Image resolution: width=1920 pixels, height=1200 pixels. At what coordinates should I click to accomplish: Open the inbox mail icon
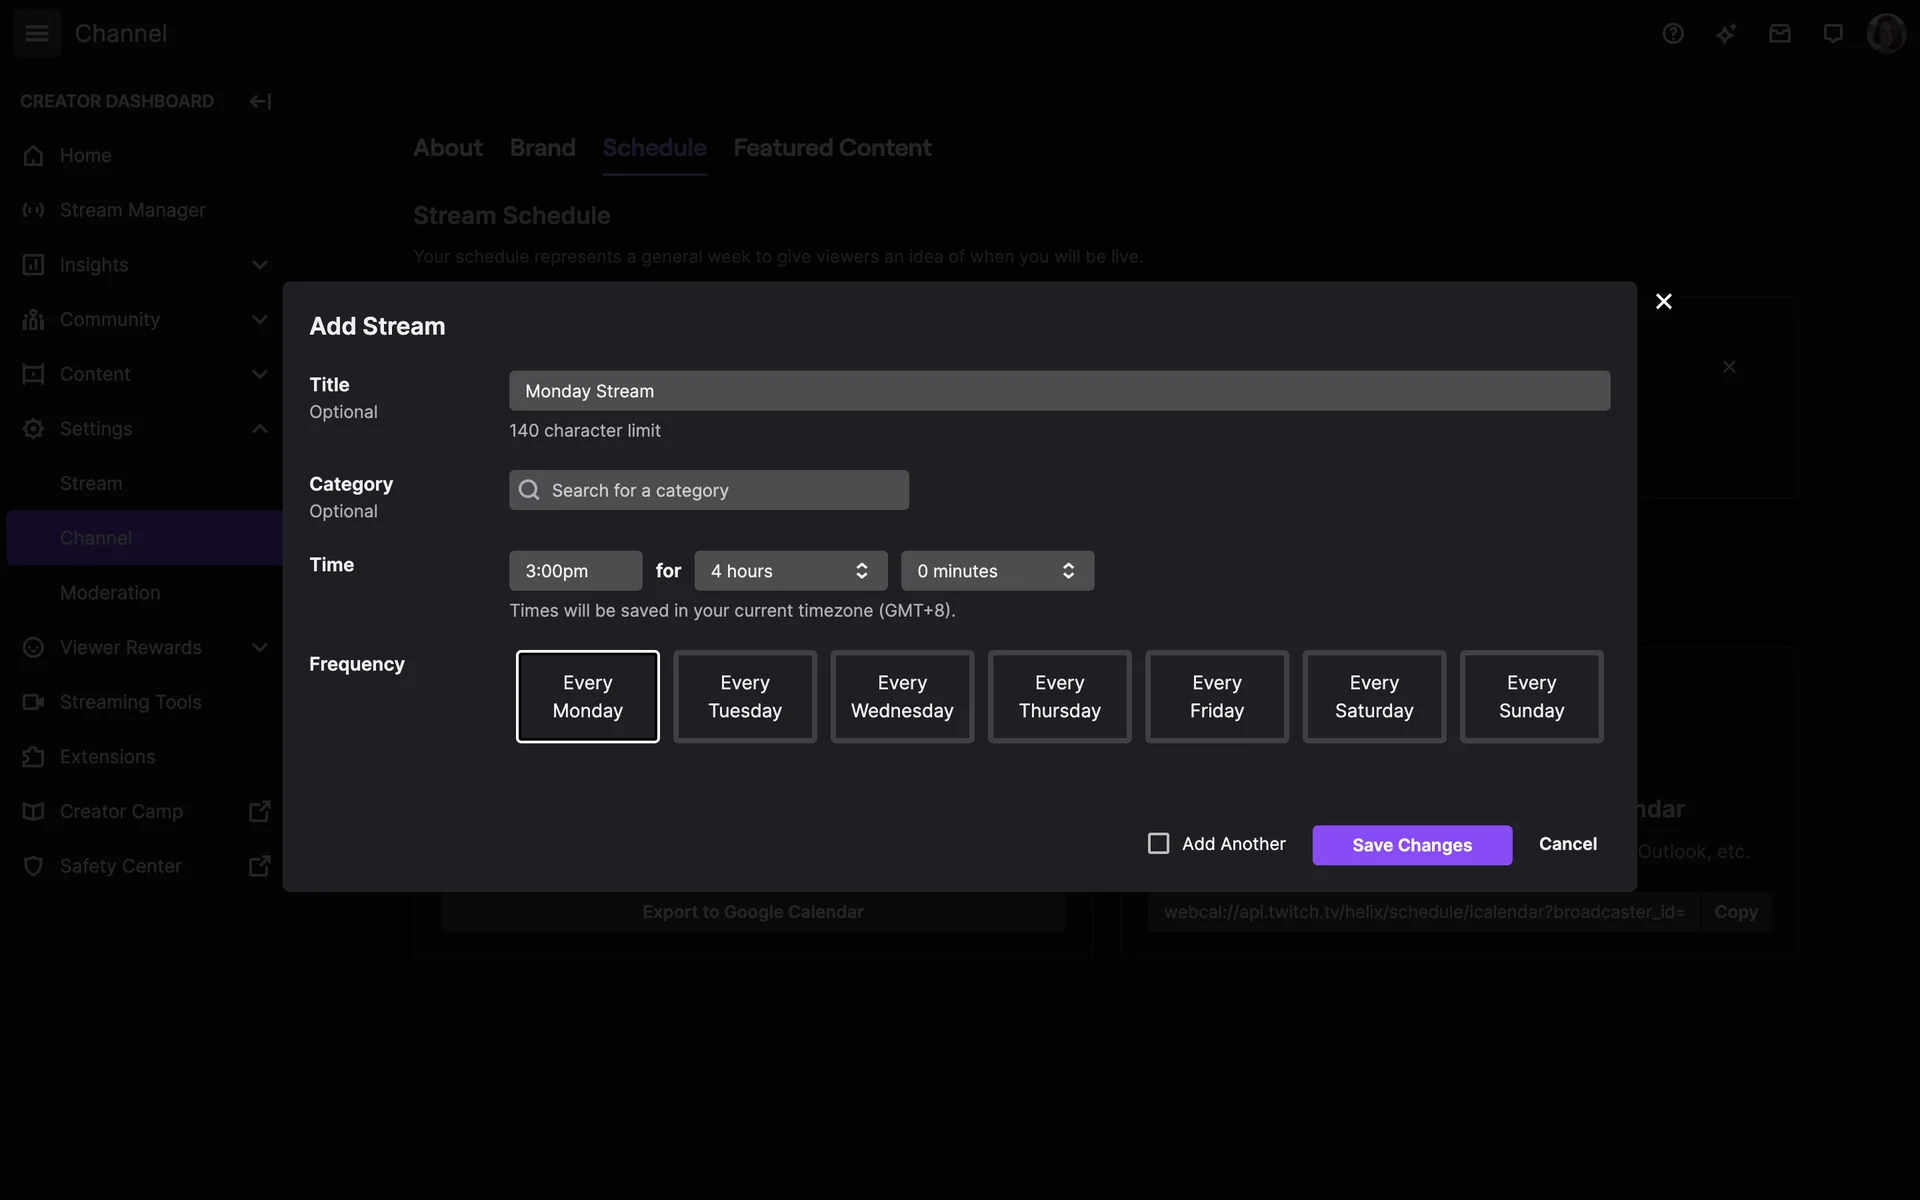[x=1779, y=34]
